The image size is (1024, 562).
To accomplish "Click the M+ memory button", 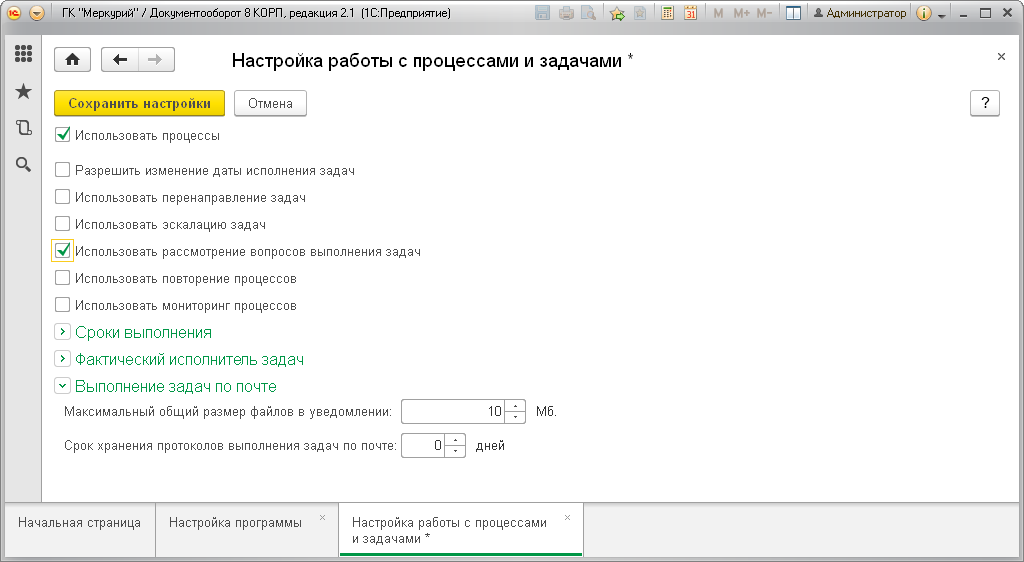I will click(x=741, y=13).
